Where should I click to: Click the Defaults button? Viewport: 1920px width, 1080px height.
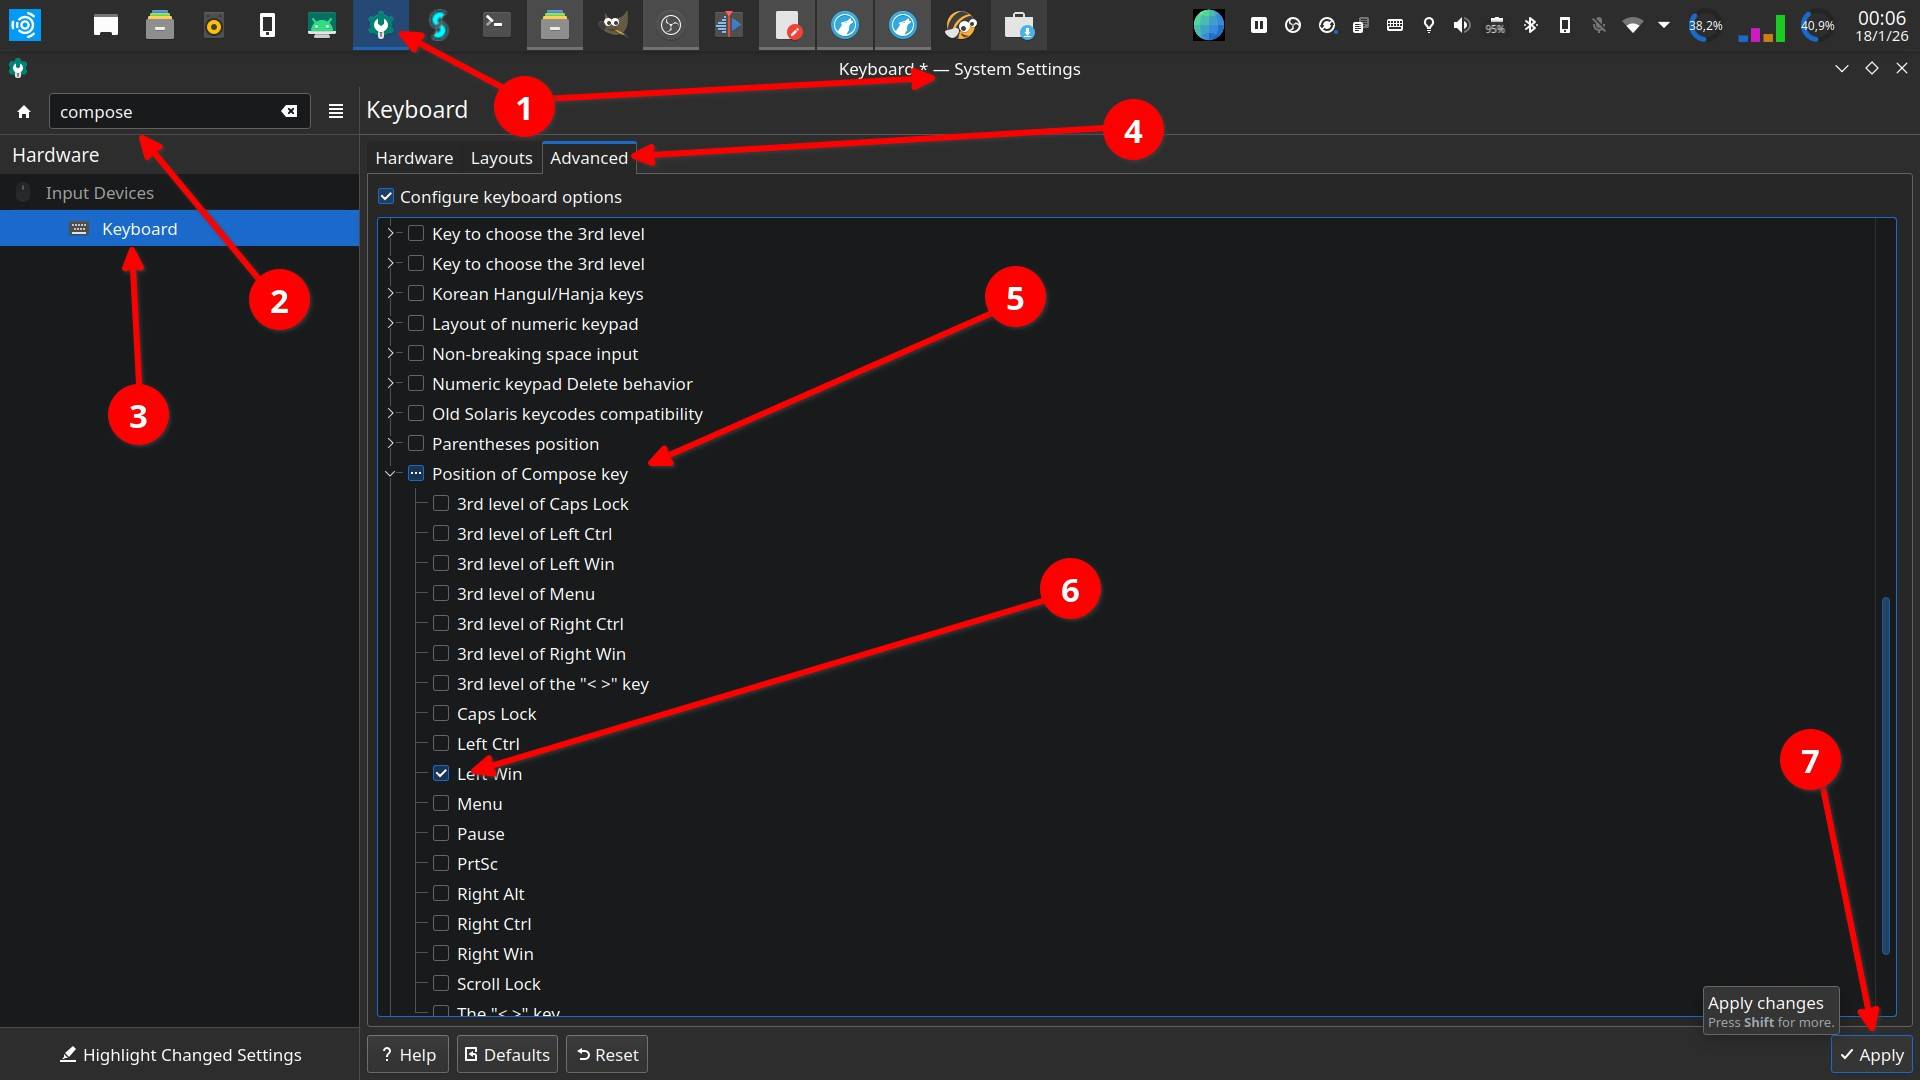click(x=507, y=1054)
